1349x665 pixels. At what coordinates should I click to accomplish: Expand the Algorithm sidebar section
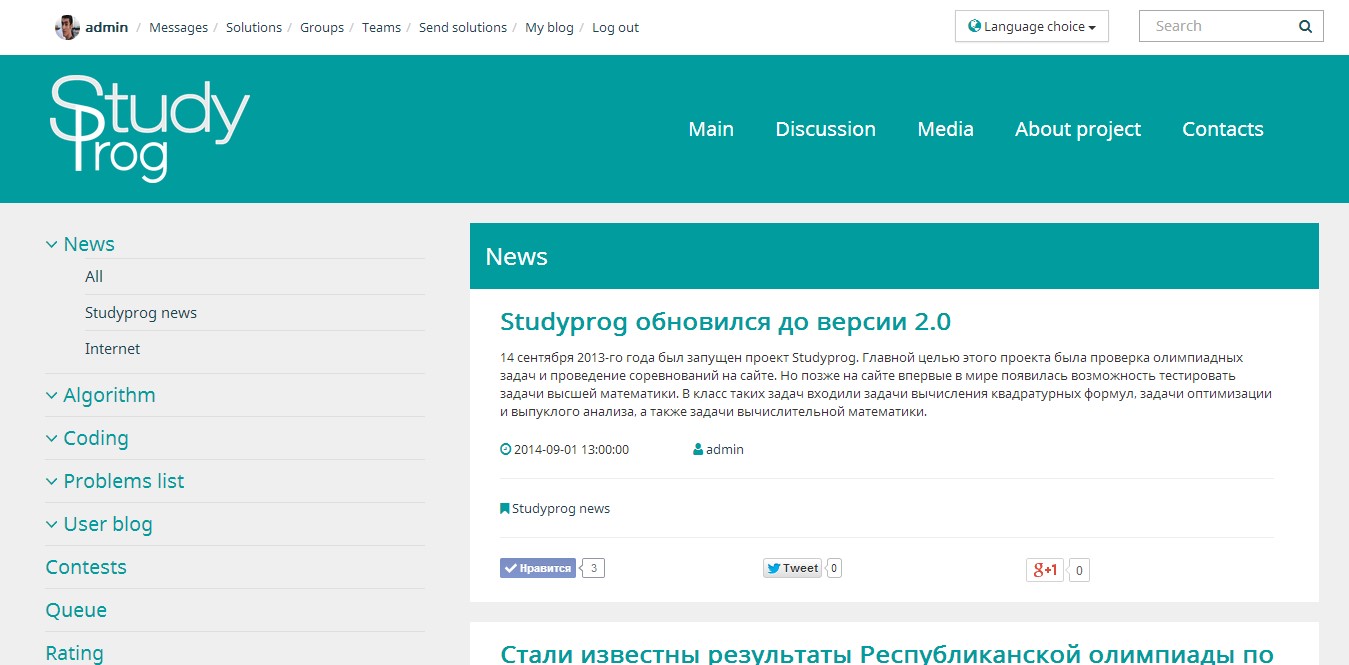[x=100, y=395]
